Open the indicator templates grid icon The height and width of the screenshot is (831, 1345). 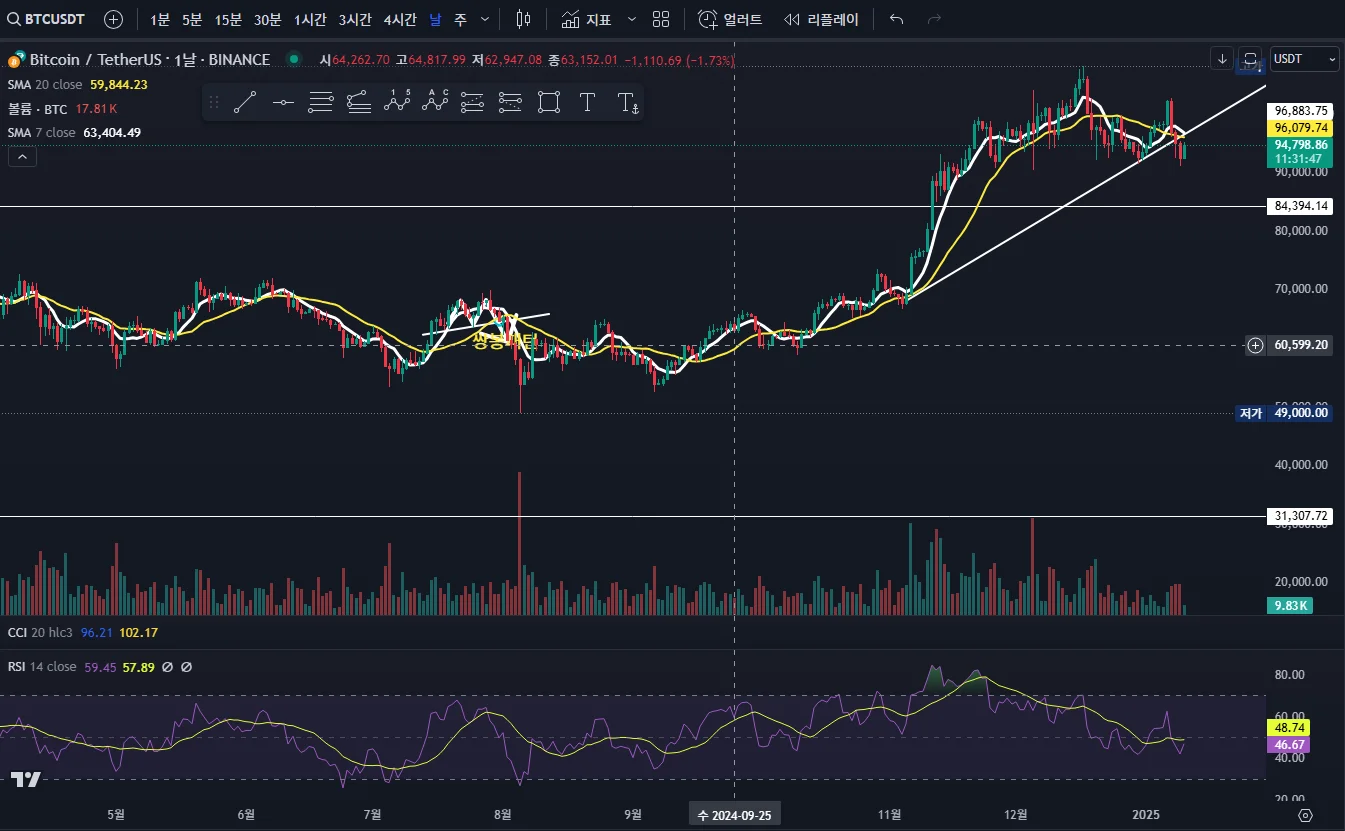click(661, 19)
